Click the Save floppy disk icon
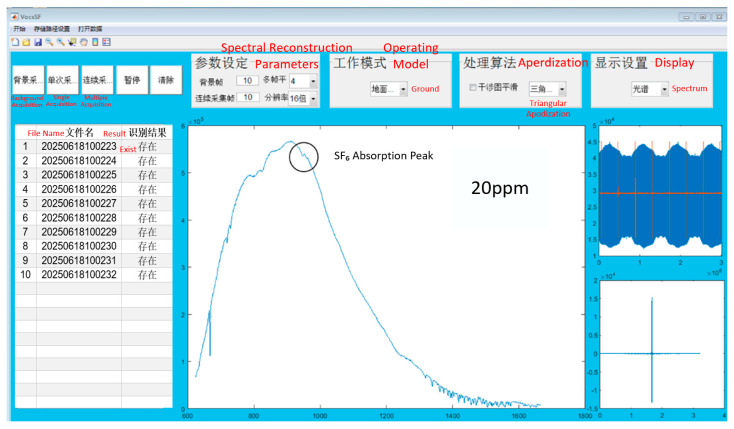Image resolution: width=734 pixels, height=429 pixels. (38, 42)
